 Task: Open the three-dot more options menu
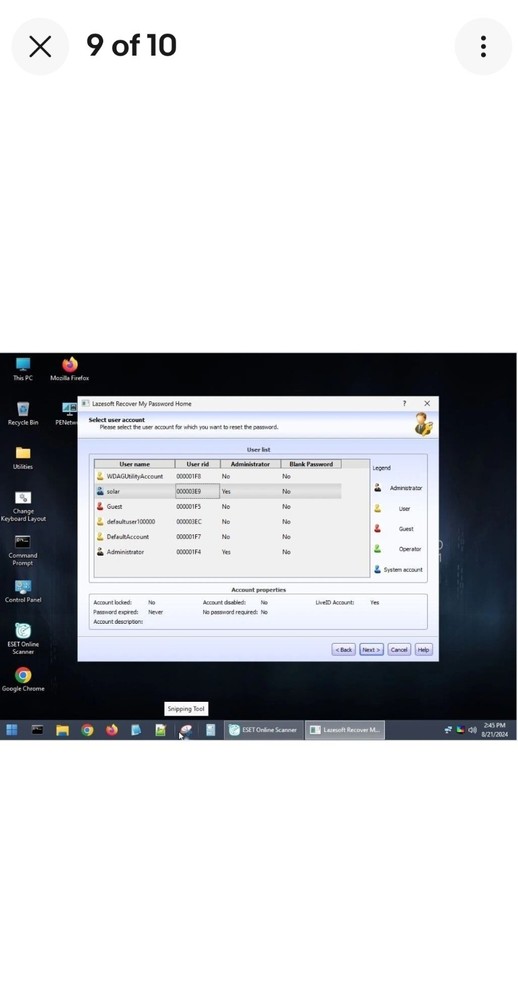[x=483, y=47]
